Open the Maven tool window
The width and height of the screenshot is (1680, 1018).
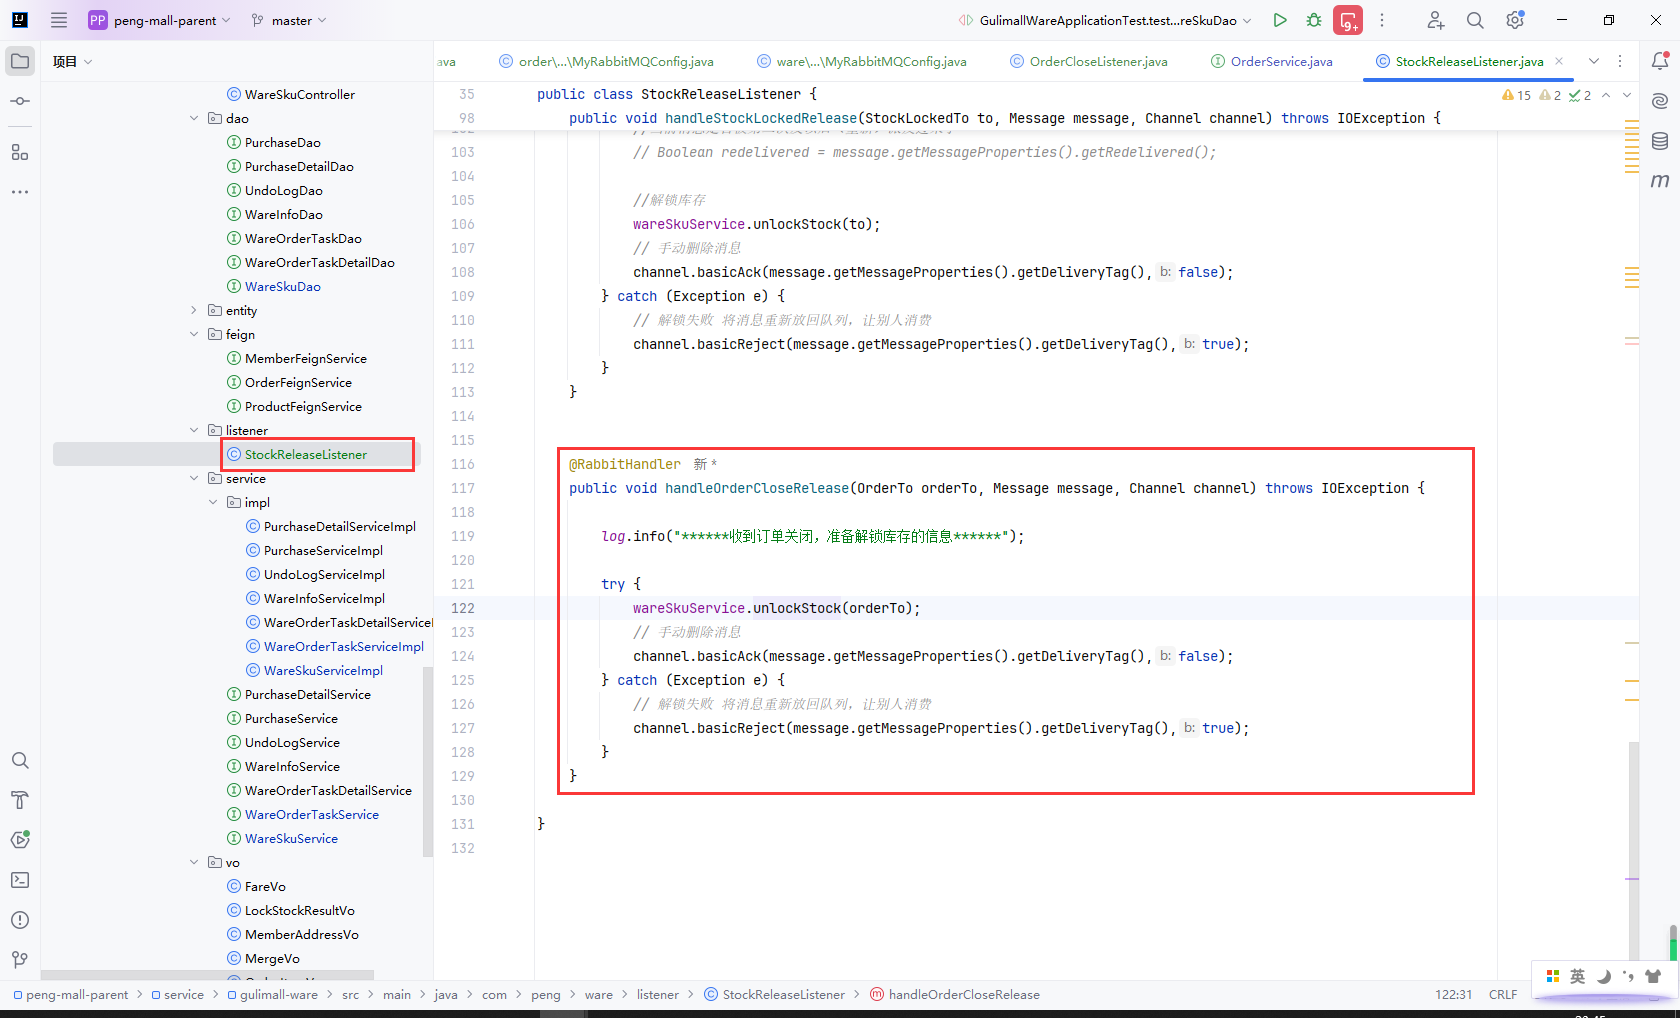click(1660, 181)
